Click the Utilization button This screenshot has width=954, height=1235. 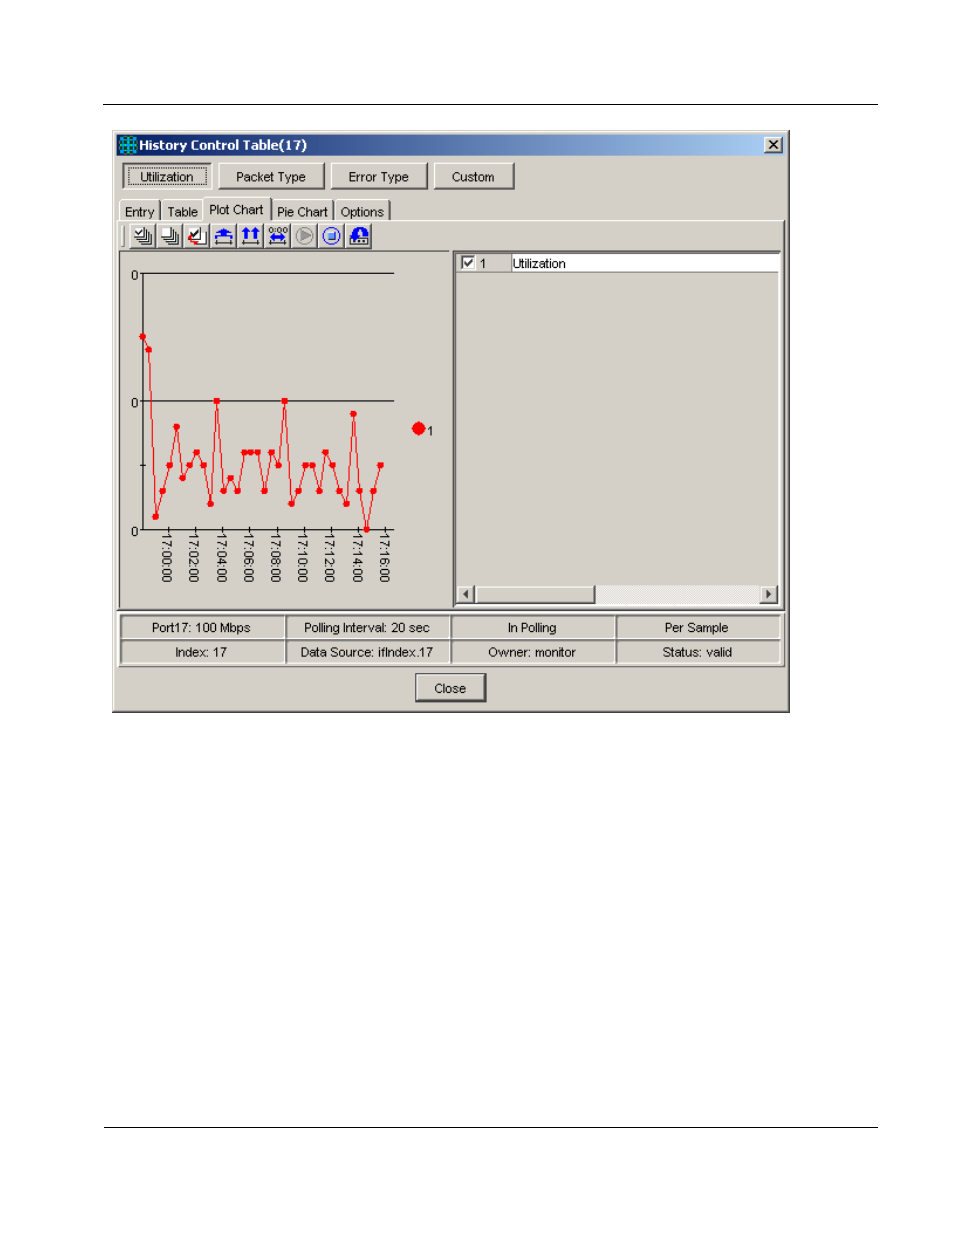(x=167, y=177)
